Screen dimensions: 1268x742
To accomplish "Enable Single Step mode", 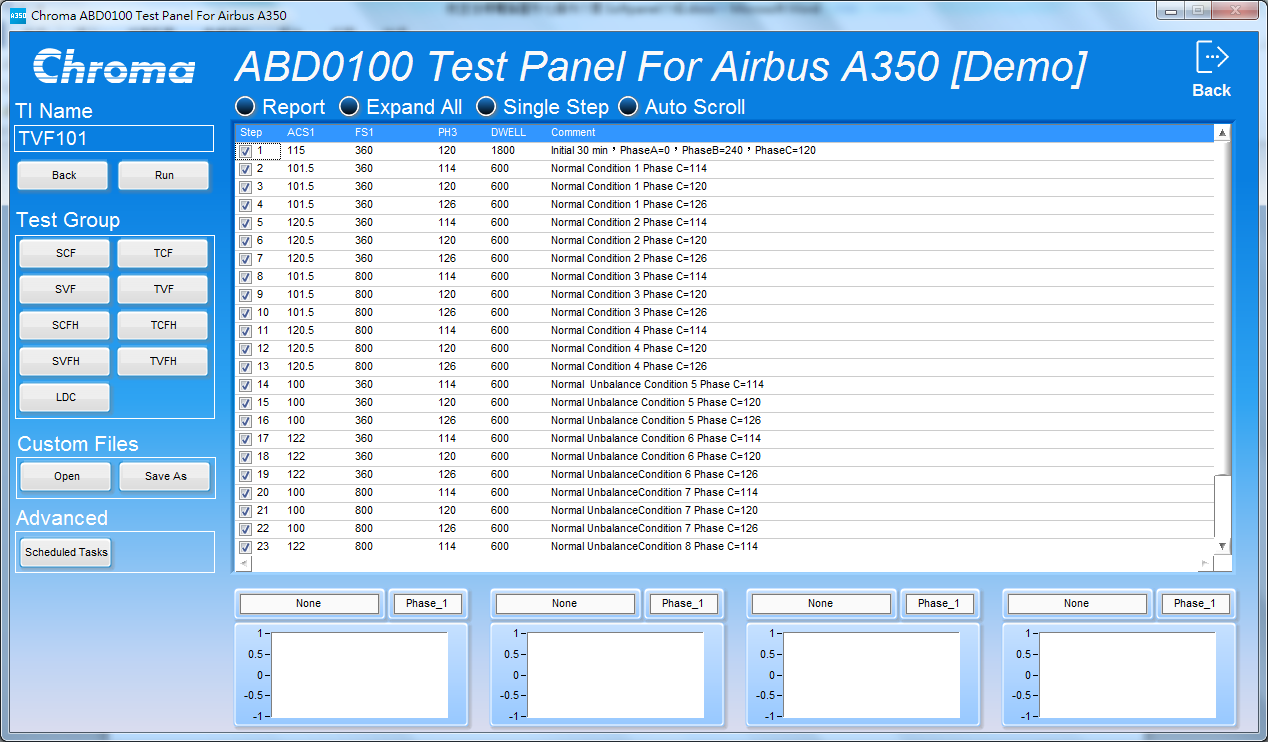I will [x=485, y=106].
